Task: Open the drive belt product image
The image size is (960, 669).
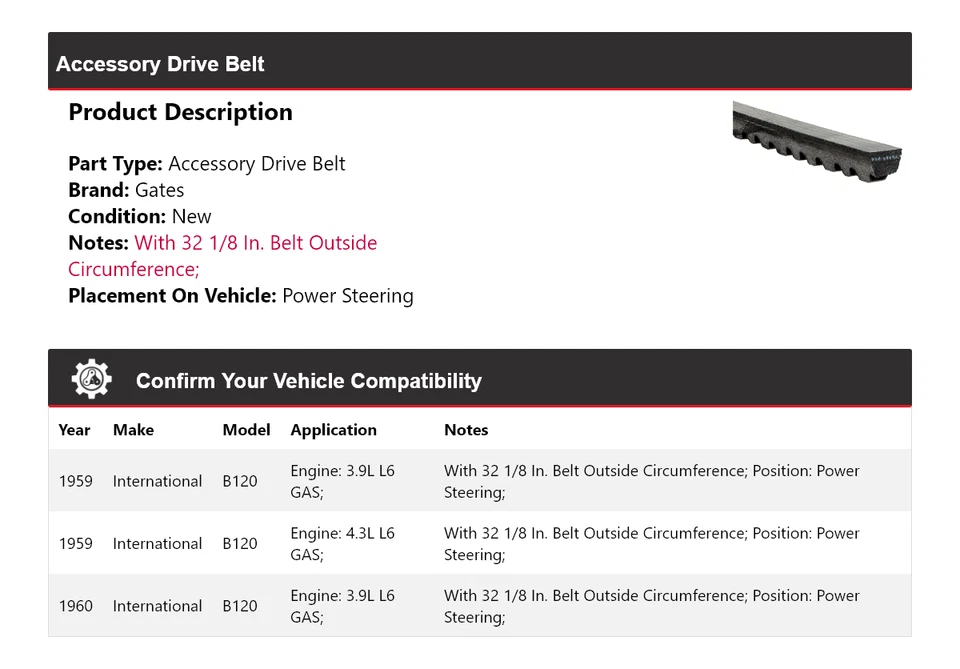Action: click(x=817, y=140)
